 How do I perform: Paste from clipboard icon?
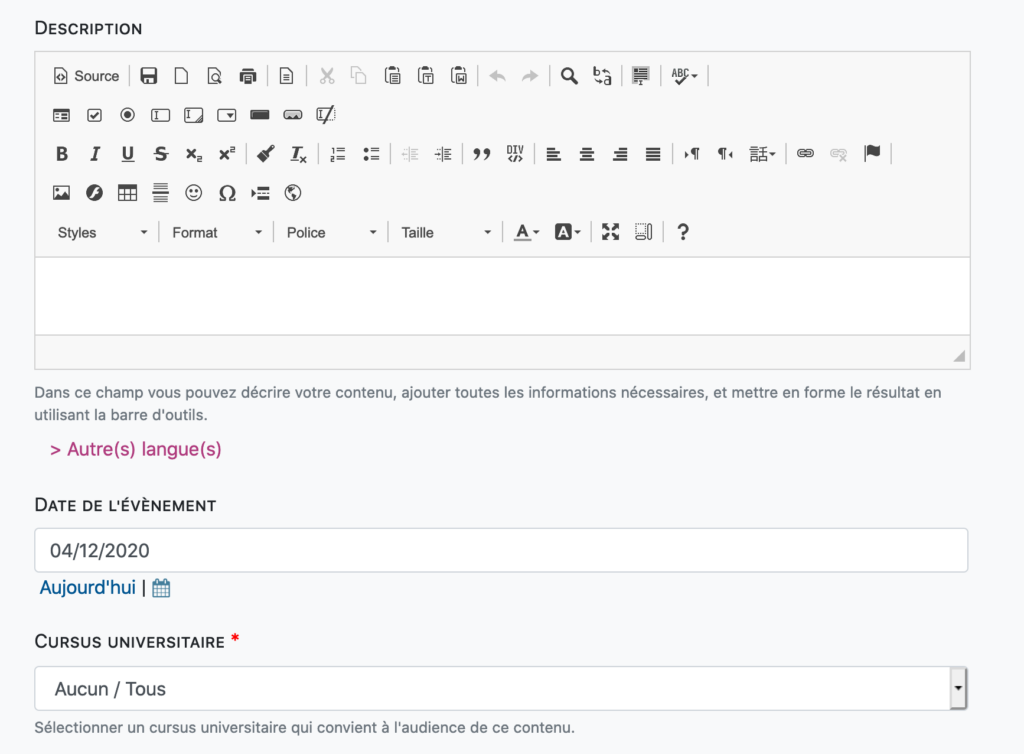click(x=392, y=76)
